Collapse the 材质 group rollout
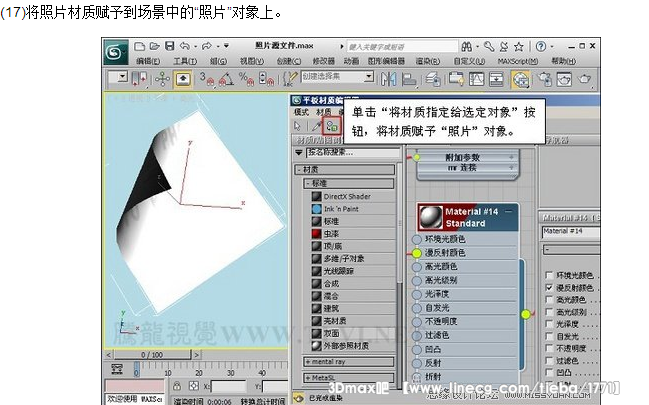The height and width of the screenshot is (405, 649). (x=345, y=169)
